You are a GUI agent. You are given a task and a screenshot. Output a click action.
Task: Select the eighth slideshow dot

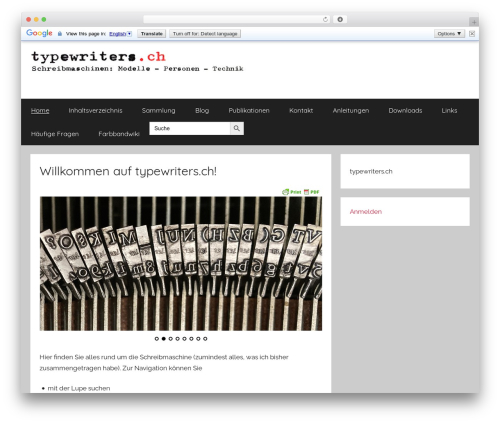coord(205,339)
